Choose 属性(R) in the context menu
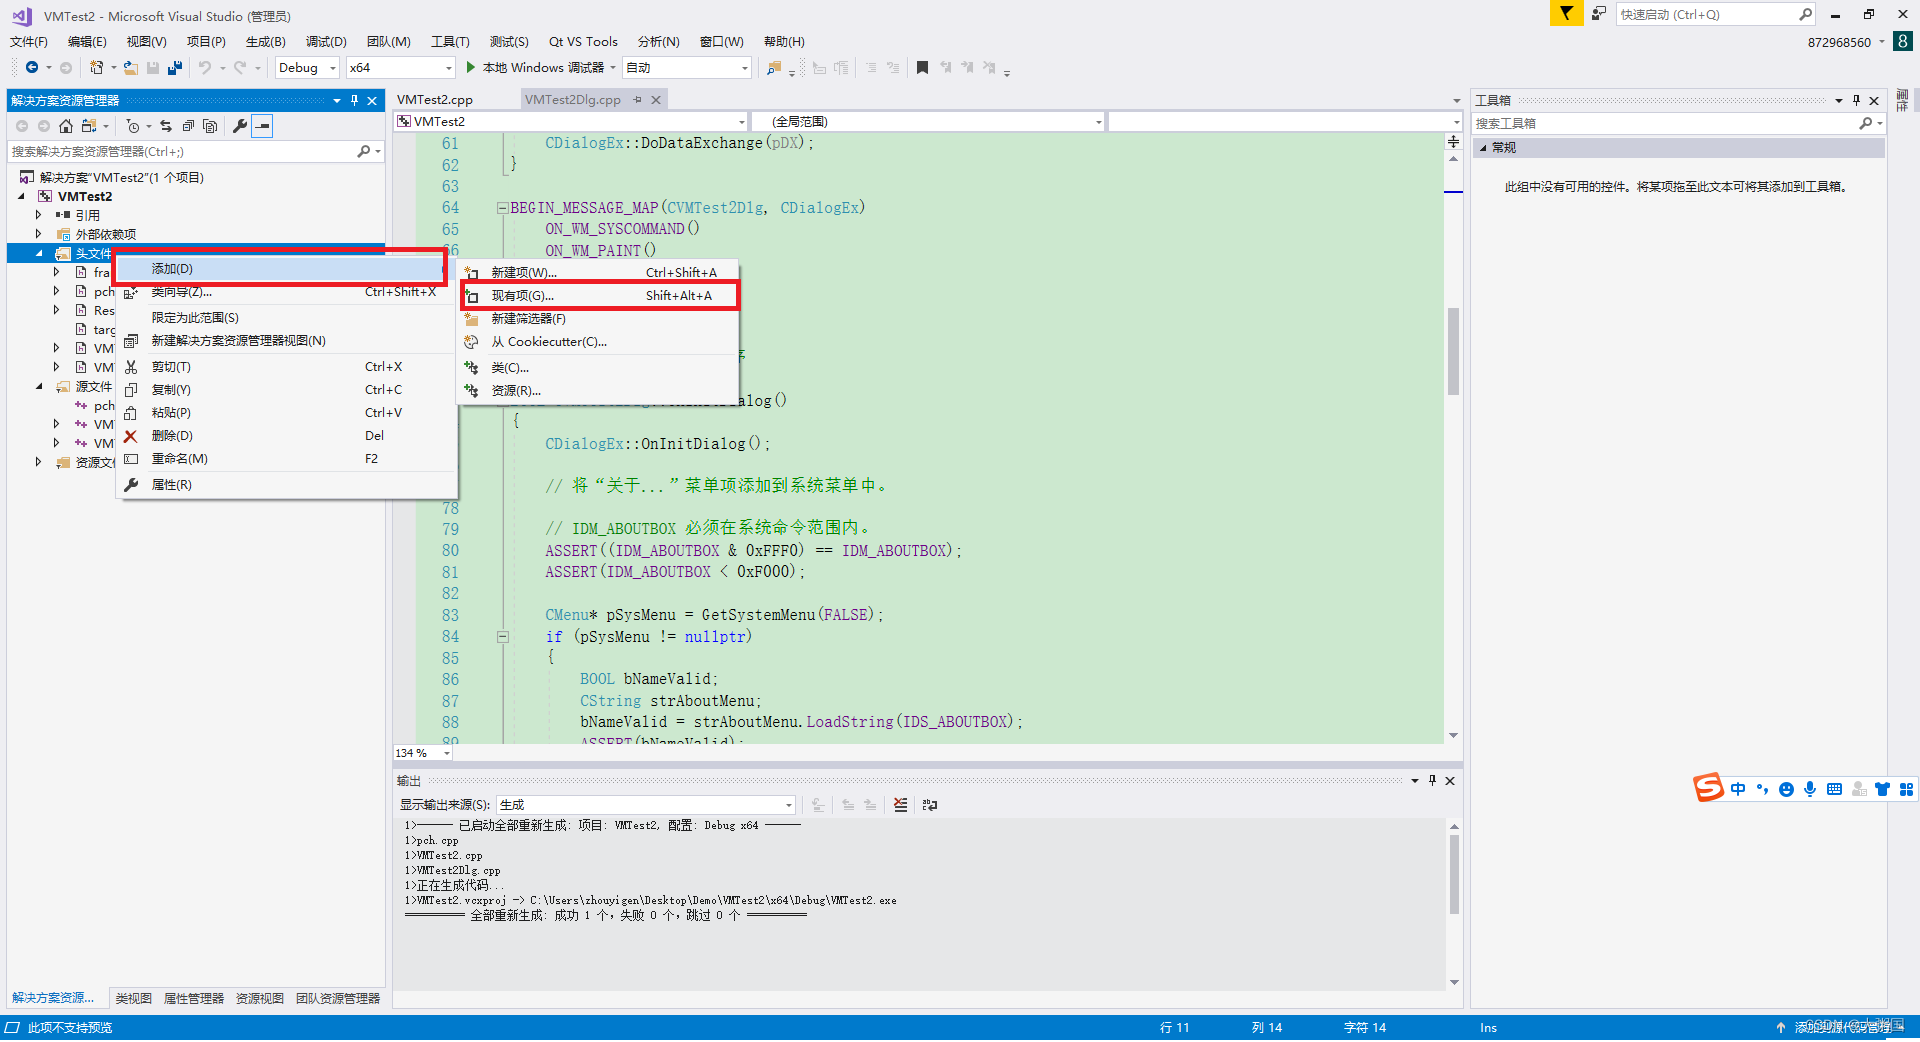Viewport: 1920px width, 1042px height. 287,485
